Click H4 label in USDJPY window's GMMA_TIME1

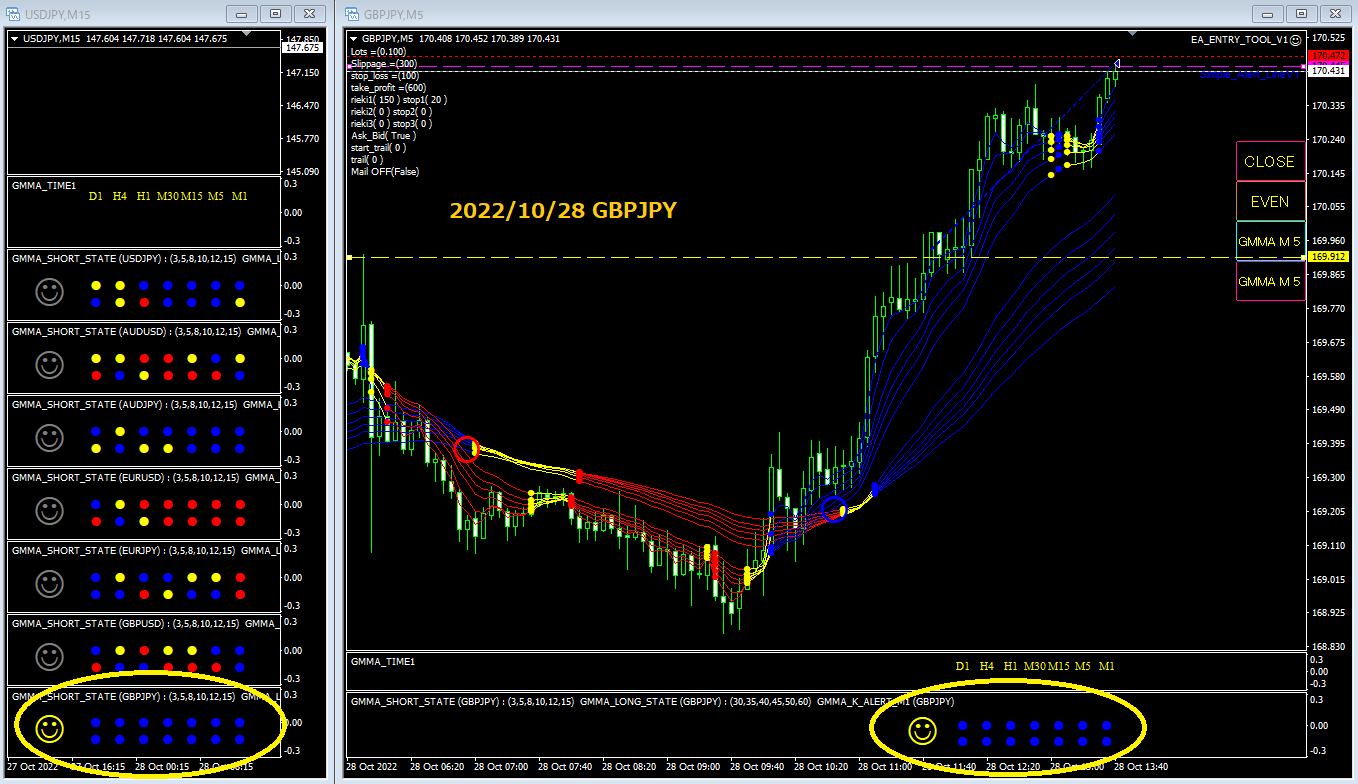(x=120, y=196)
